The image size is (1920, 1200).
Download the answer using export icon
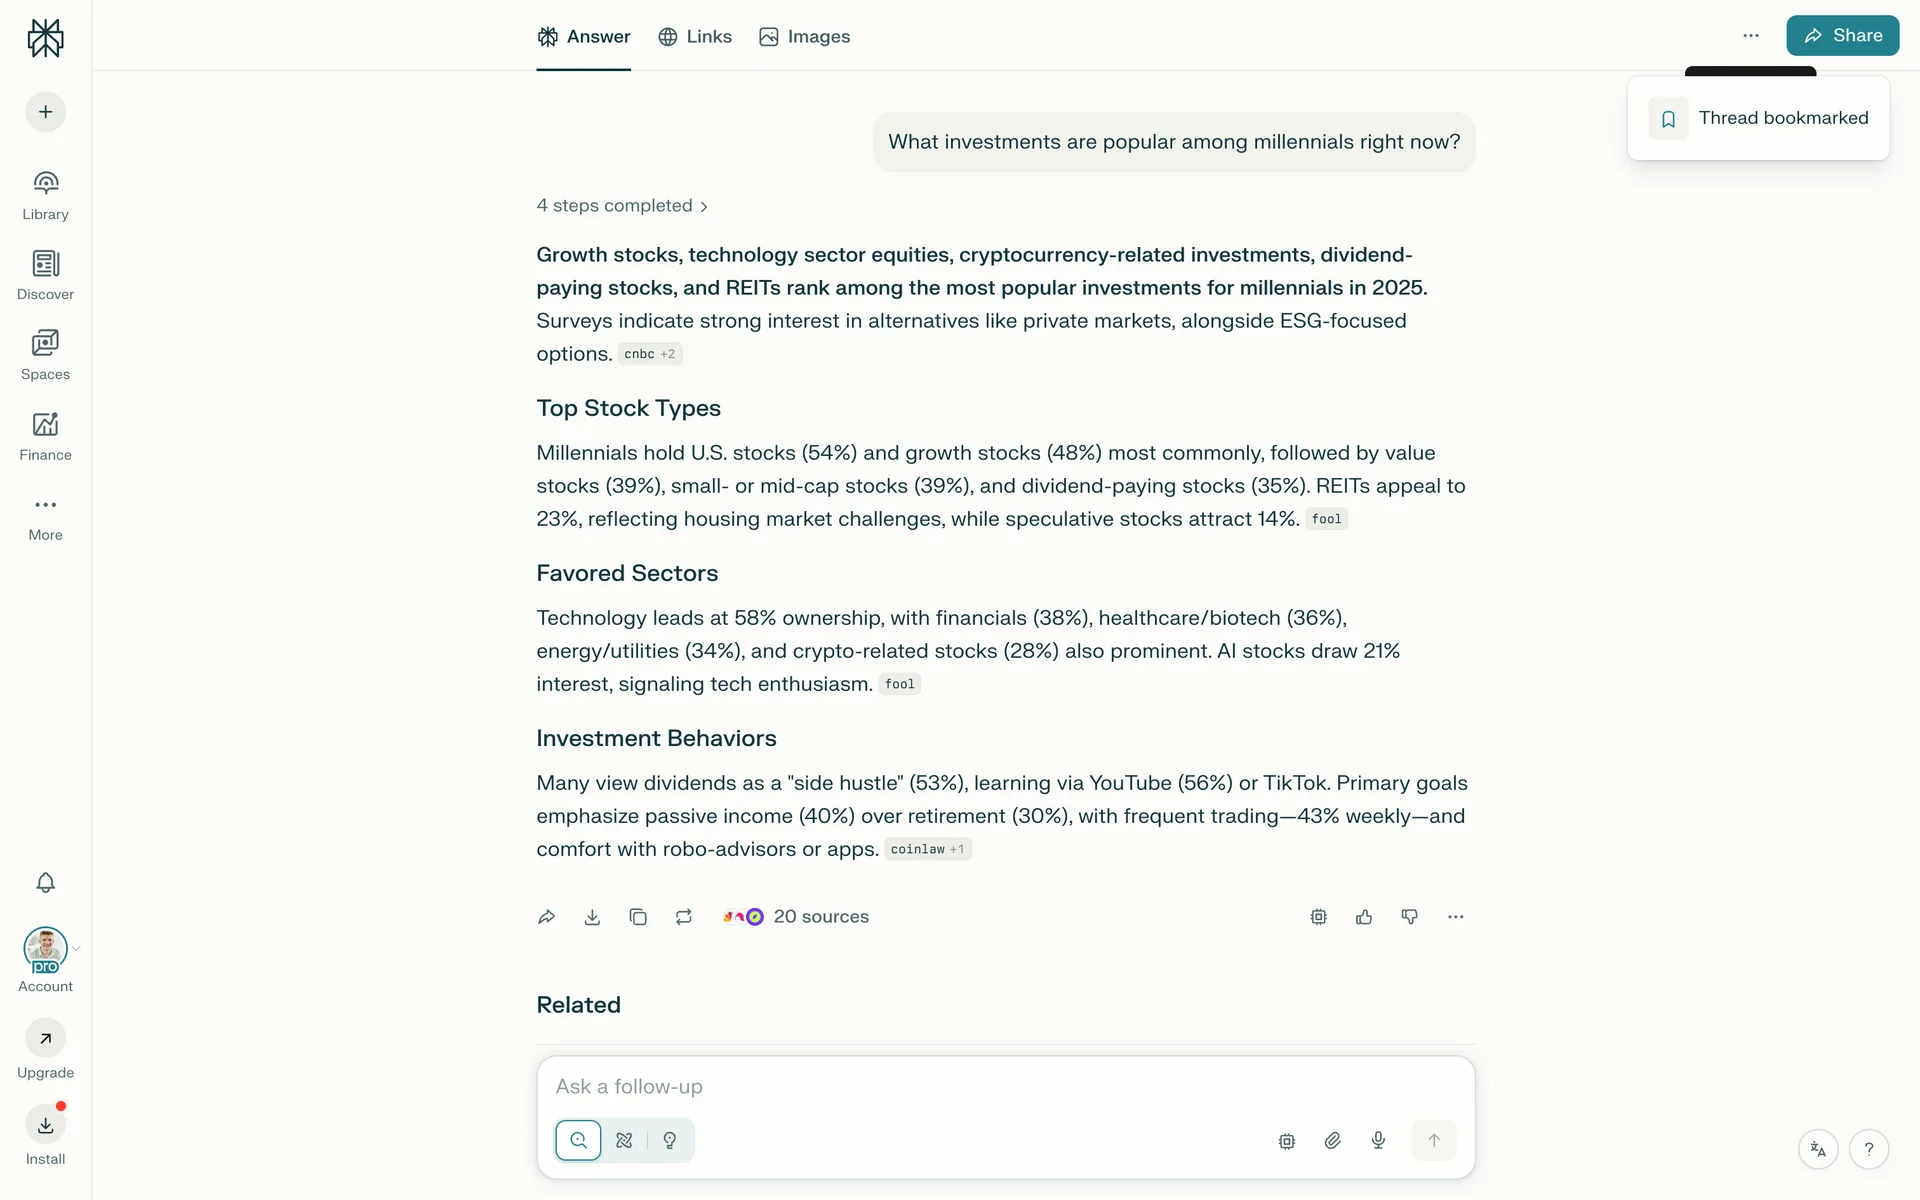(592, 917)
